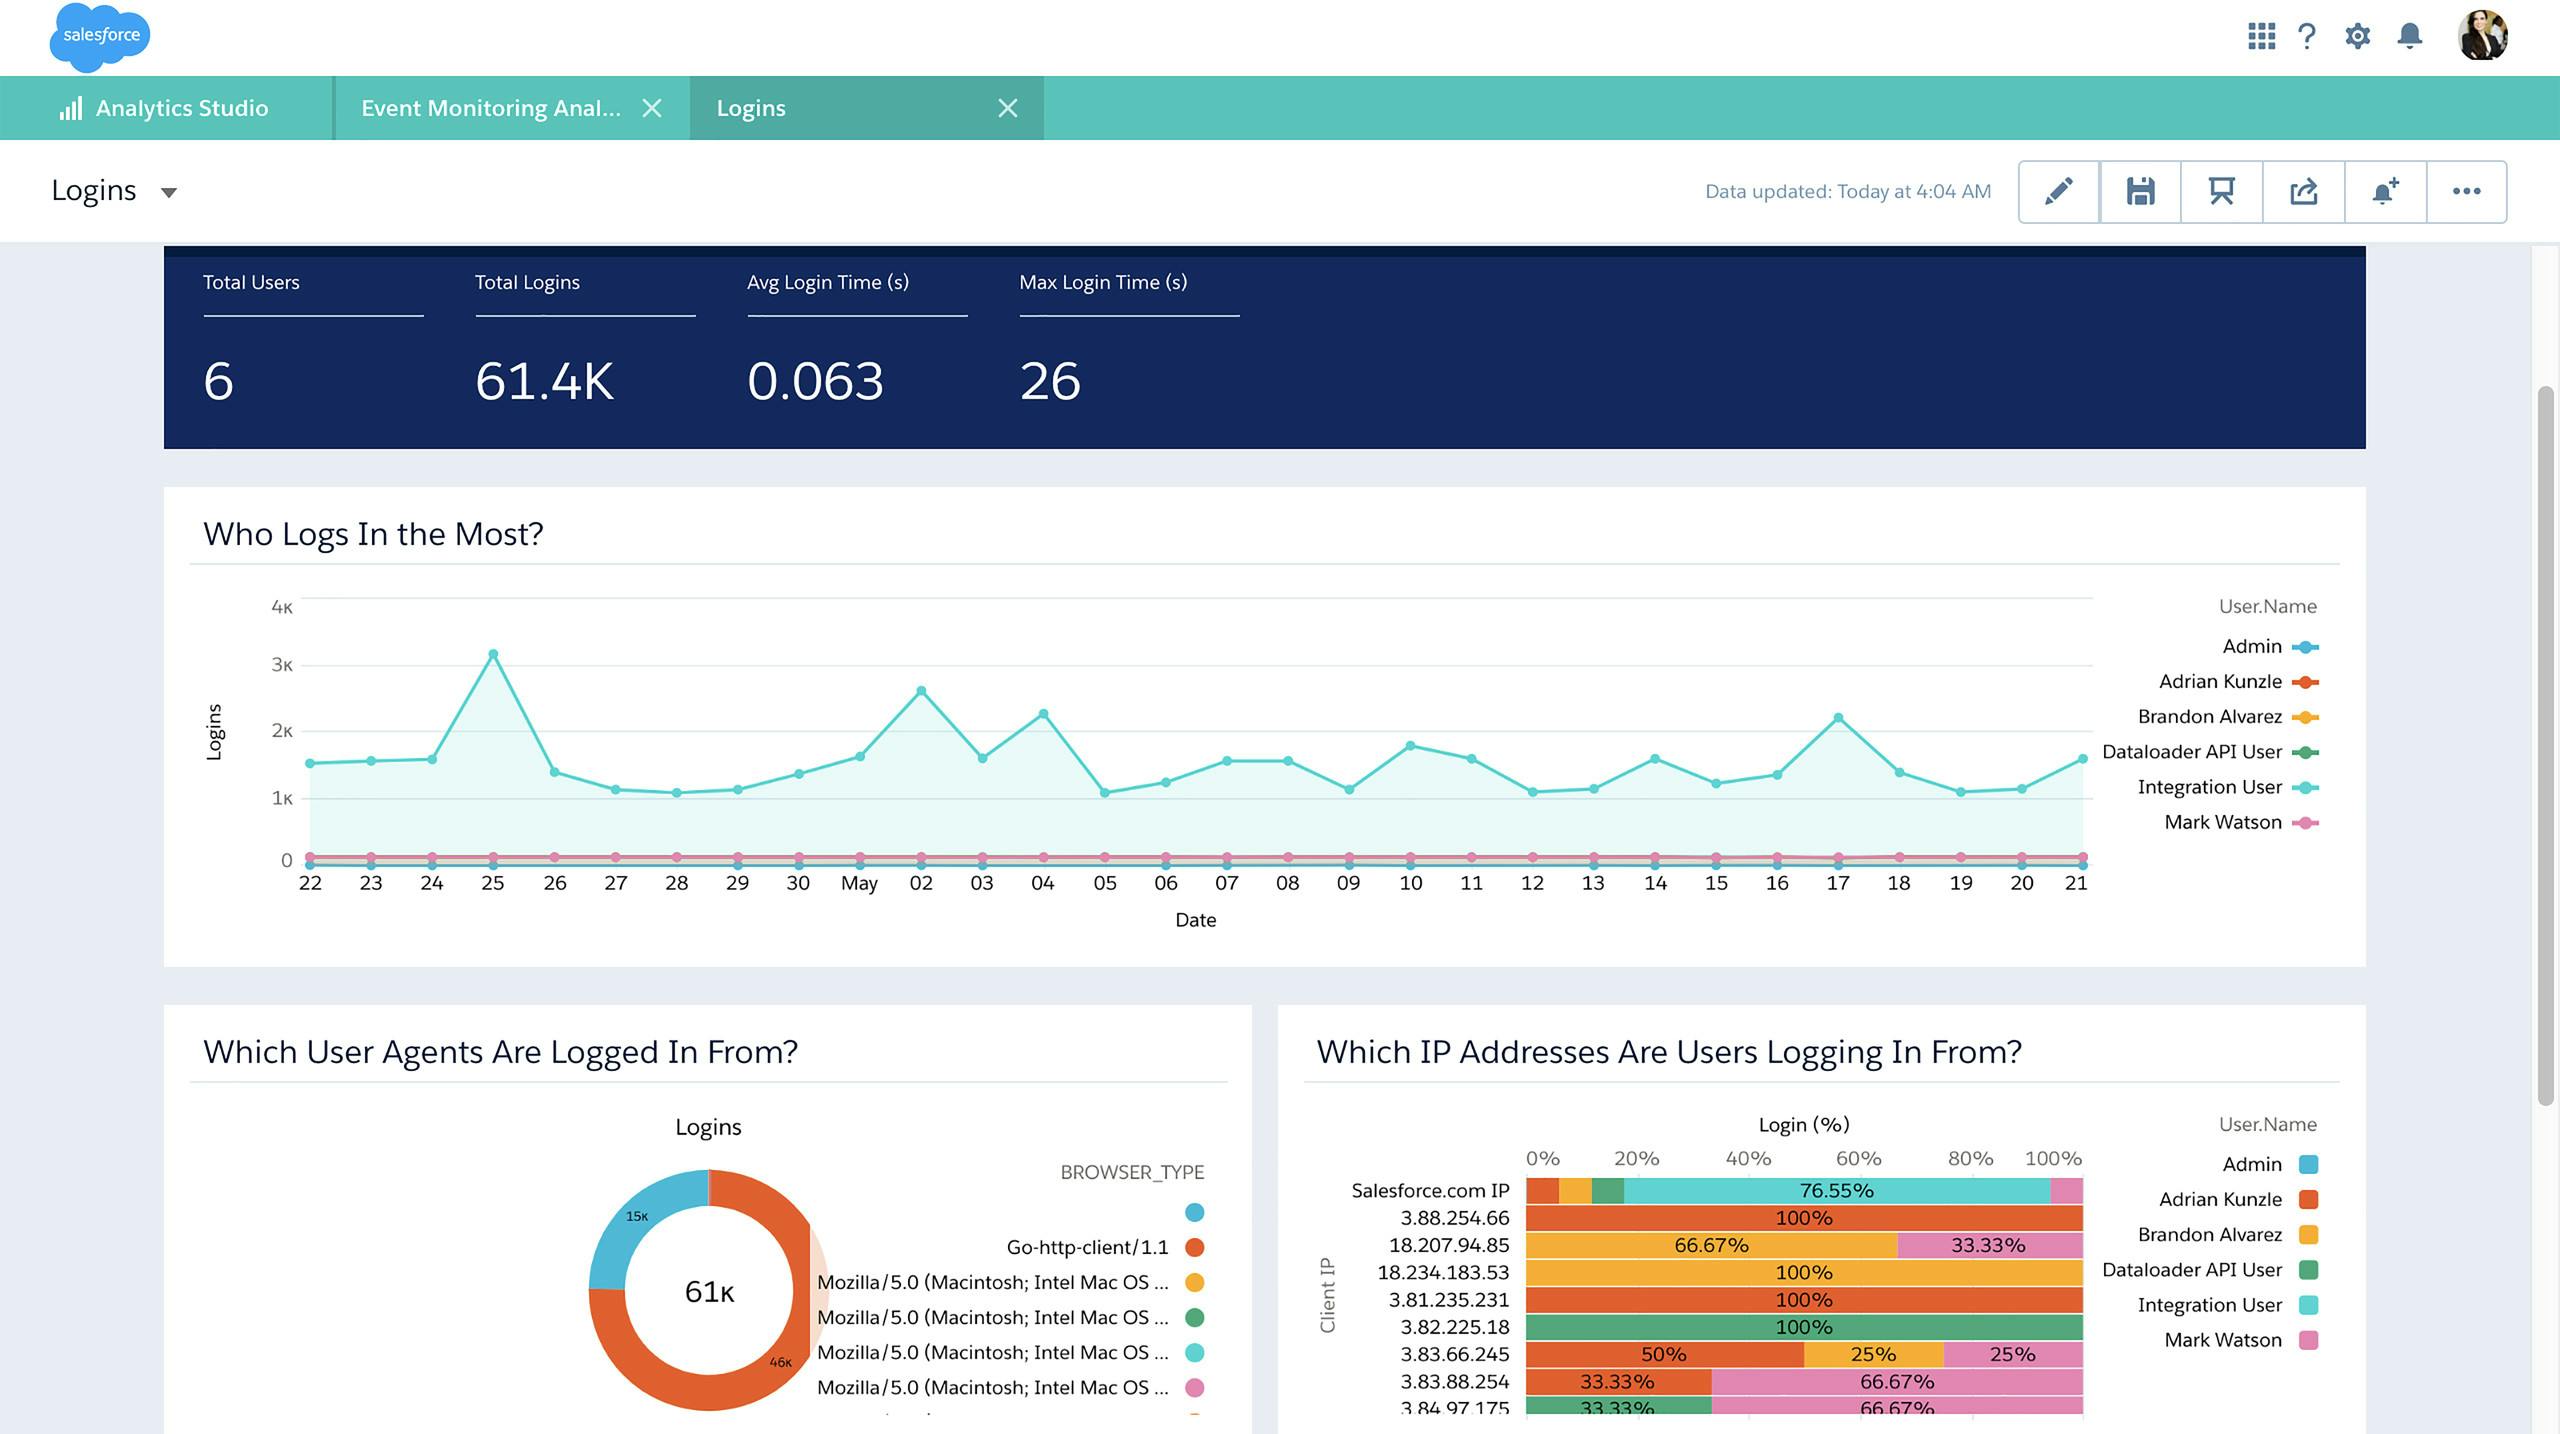Click the subscribe/alert icon

click(x=2384, y=190)
